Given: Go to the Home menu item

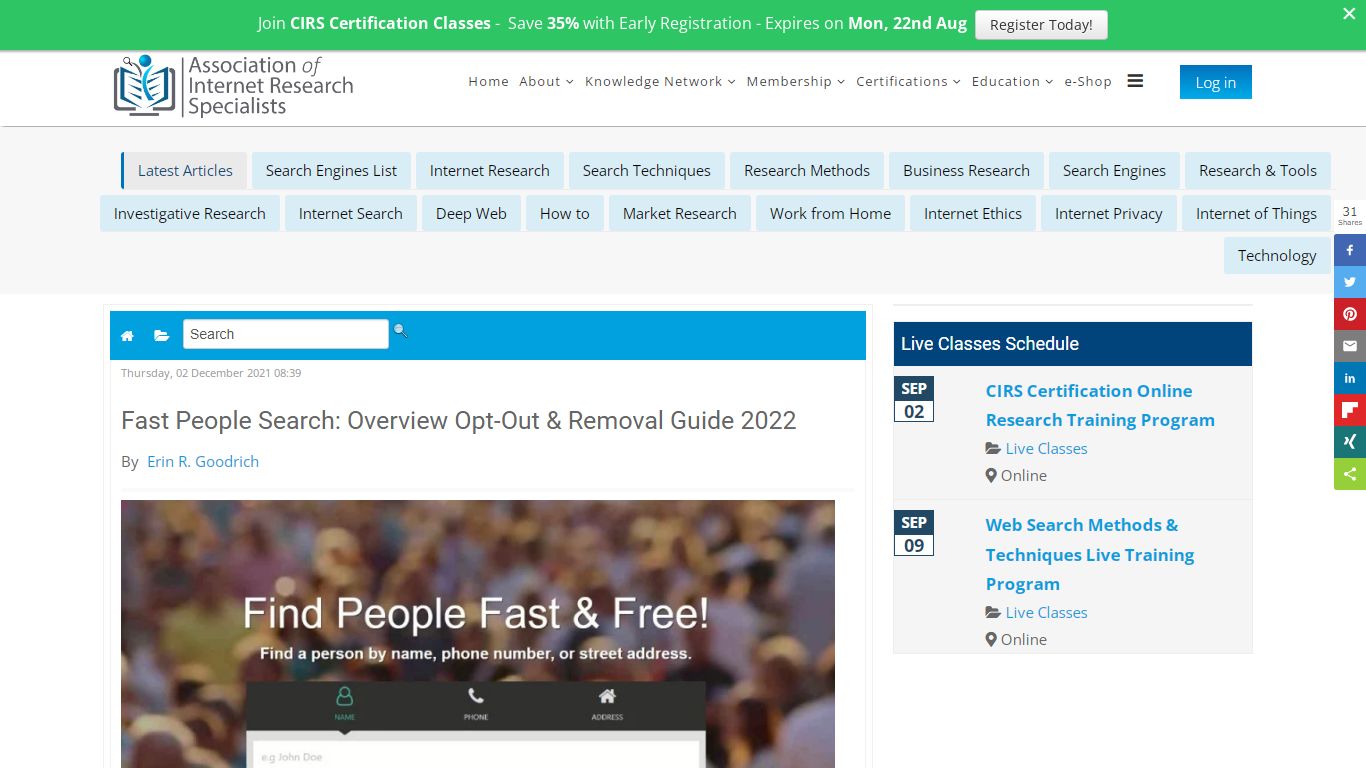Looking at the screenshot, I should point(489,81).
